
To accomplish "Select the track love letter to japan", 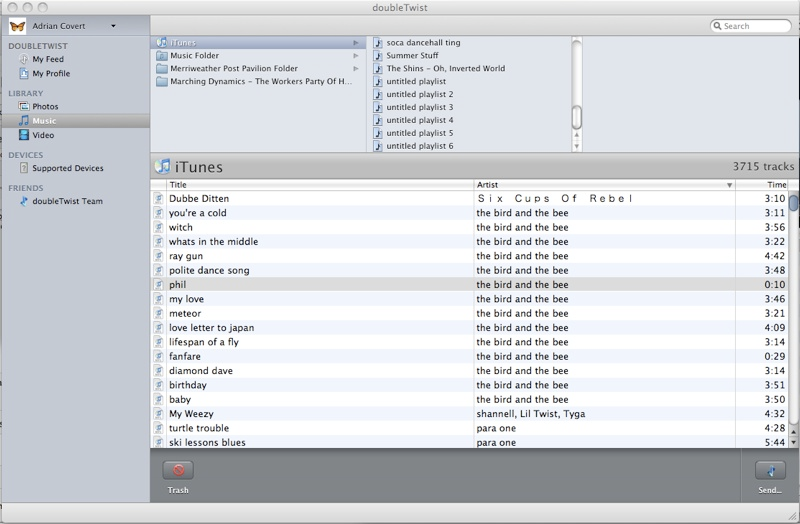I will pyautogui.click(x=469, y=328).
